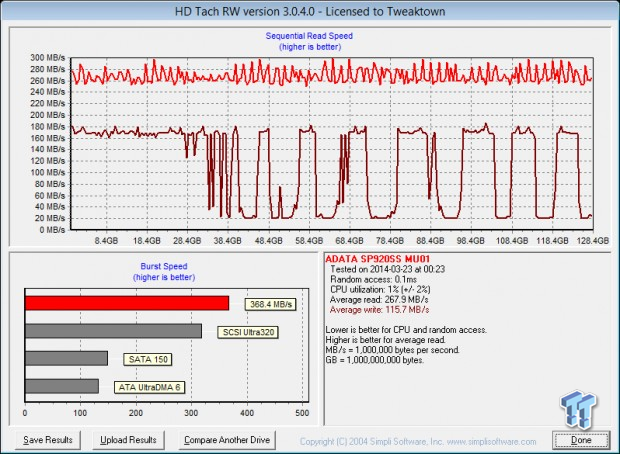Select the red 368.4 MB/s burst bar
Viewport: 620px width, 454px height.
coord(127,303)
